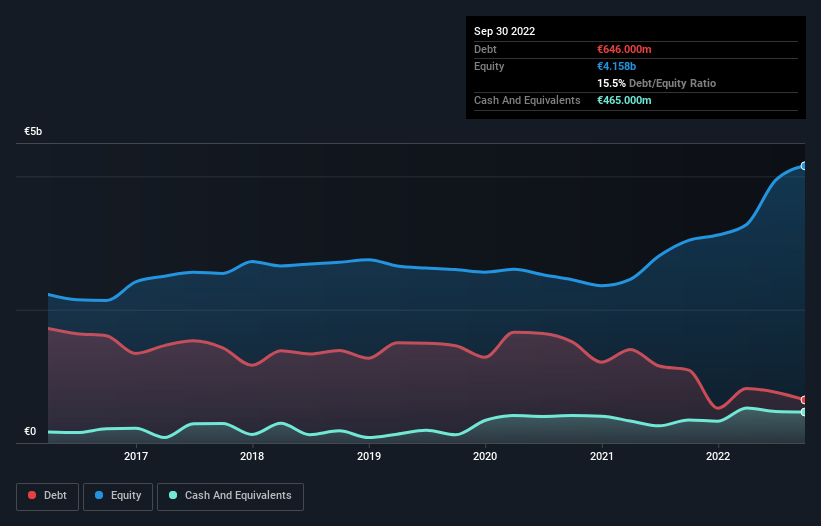
Task: Click the €646.000m debt value
Action: [624, 49]
